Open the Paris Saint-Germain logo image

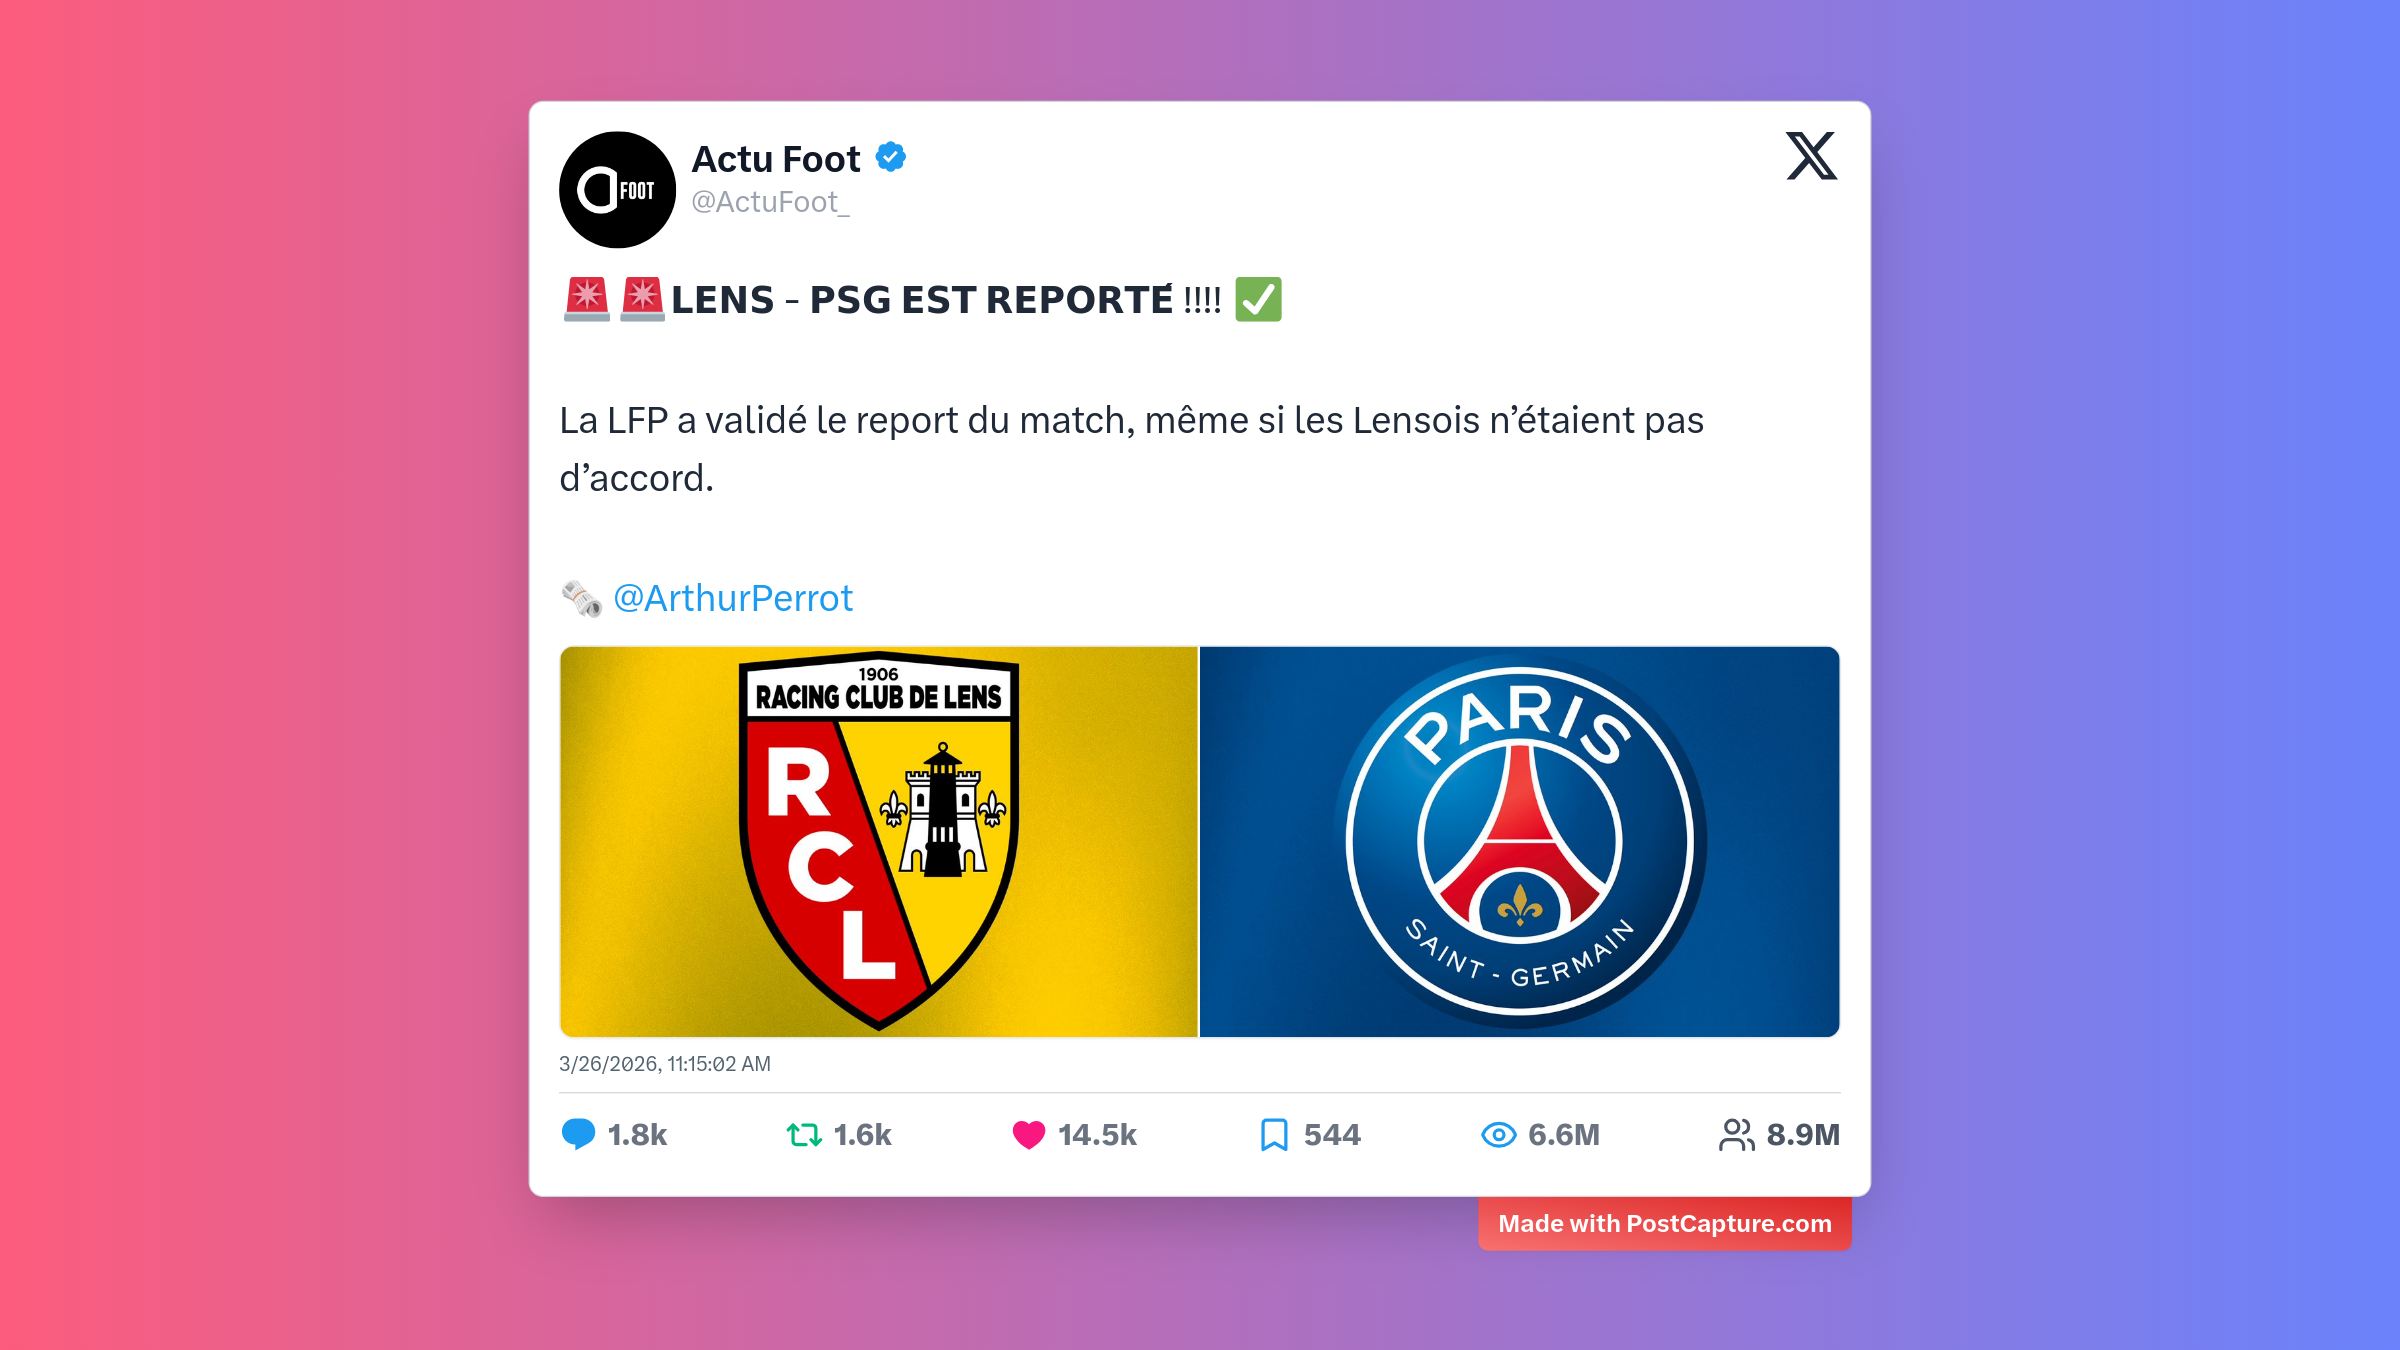coord(1520,842)
